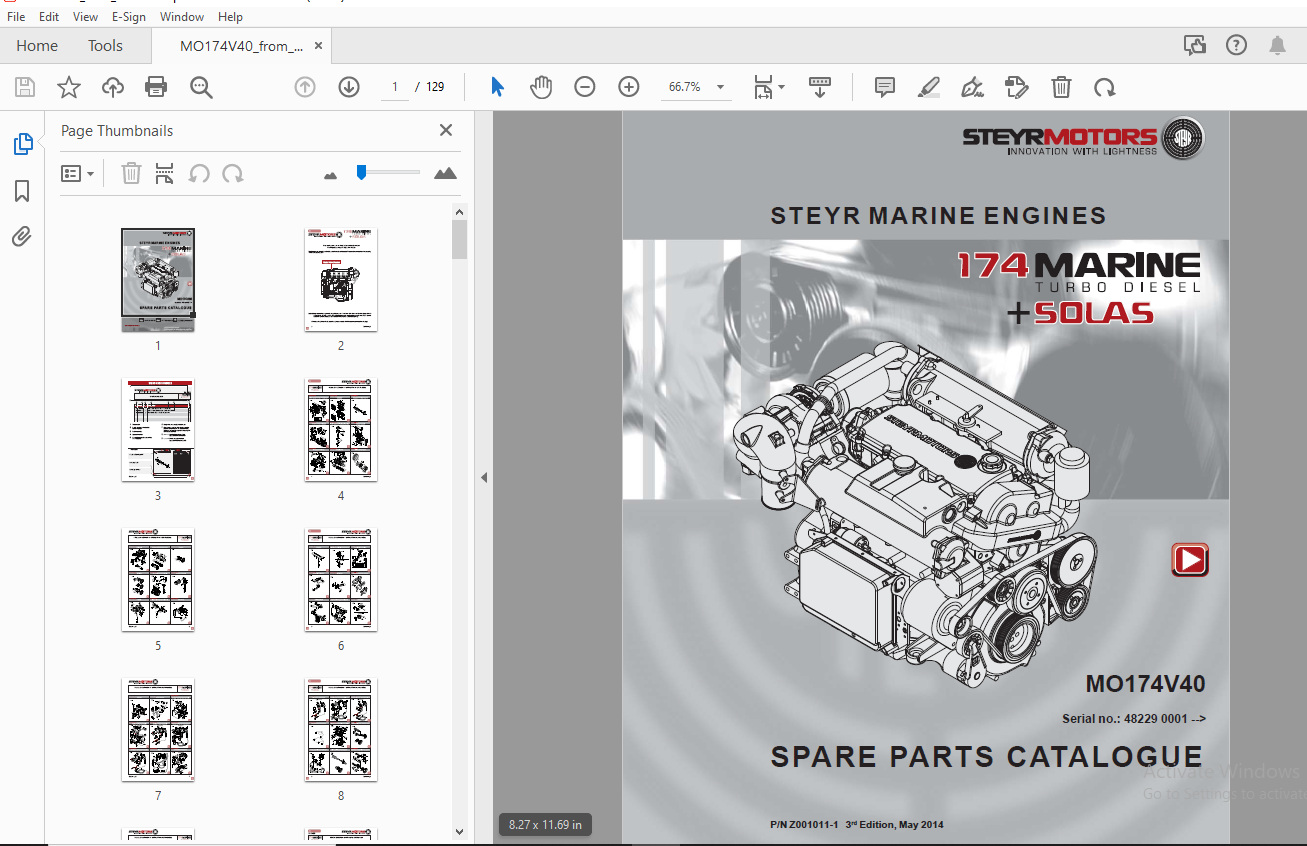The height and width of the screenshot is (846, 1307).
Task: Bookmark file with the star icon
Action: (69, 87)
